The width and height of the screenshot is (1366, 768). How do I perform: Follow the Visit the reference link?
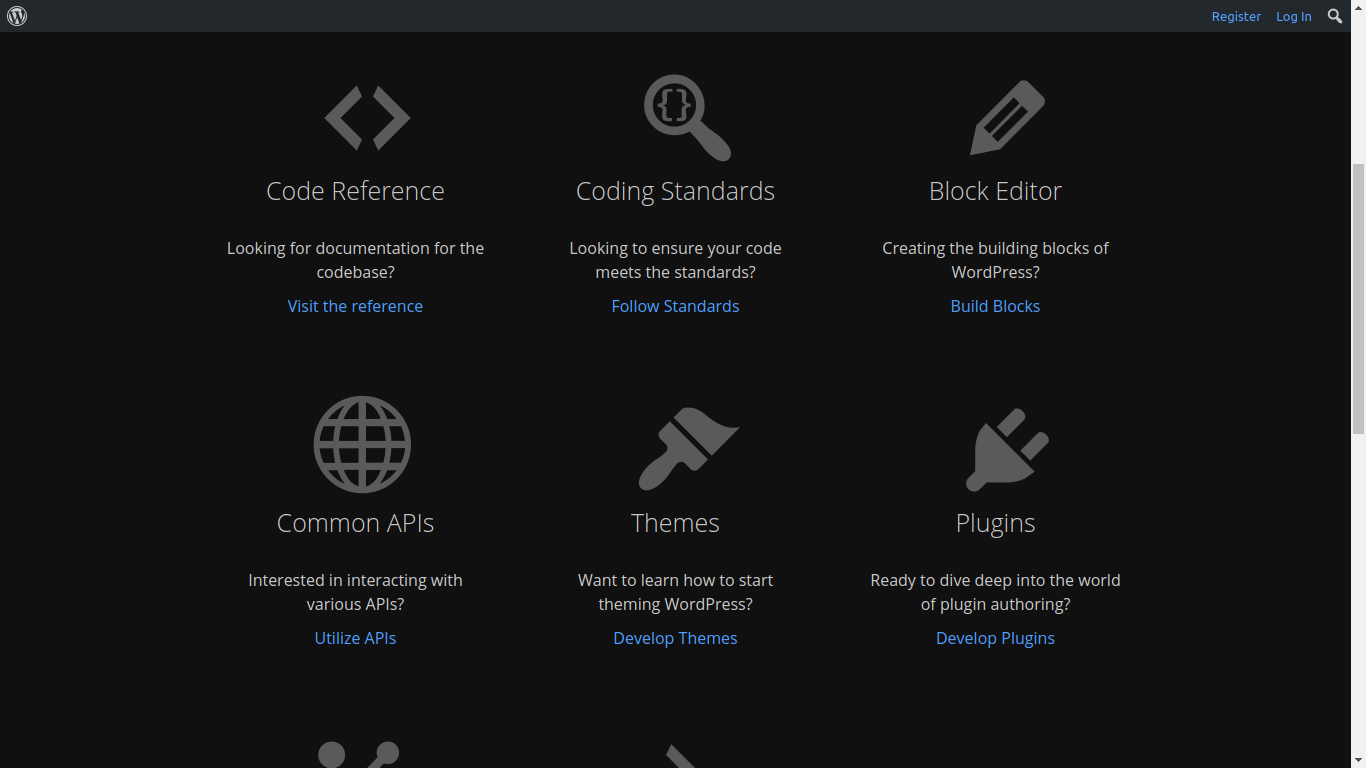[355, 306]
